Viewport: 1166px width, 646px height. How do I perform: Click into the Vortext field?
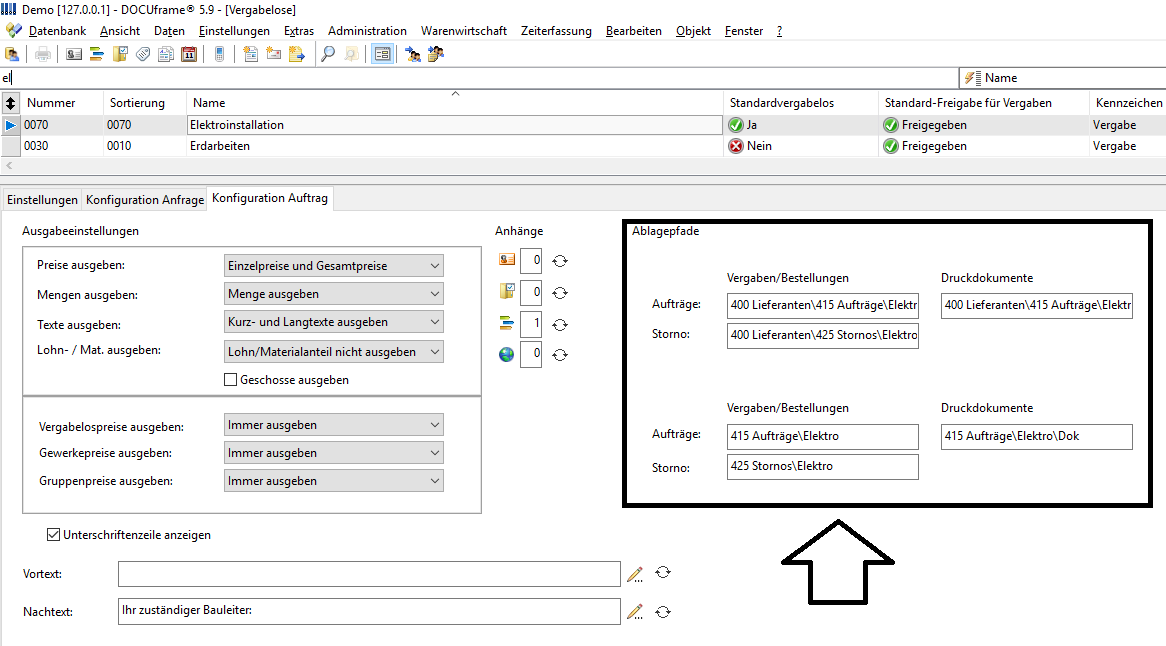[x=369, y=574]
